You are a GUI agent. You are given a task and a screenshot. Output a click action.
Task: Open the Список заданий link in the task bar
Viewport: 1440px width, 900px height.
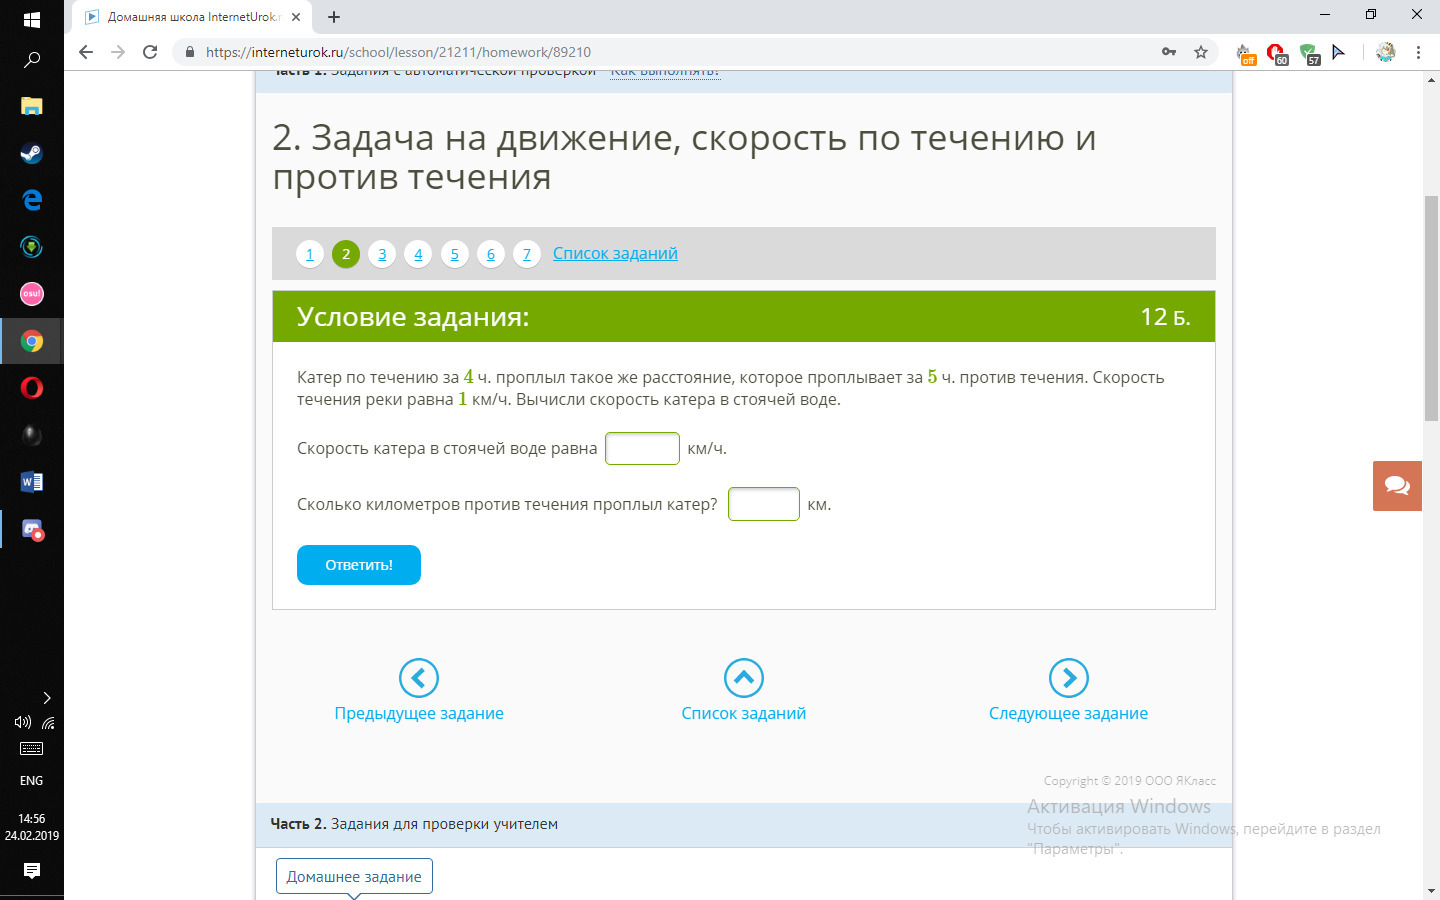615,254
